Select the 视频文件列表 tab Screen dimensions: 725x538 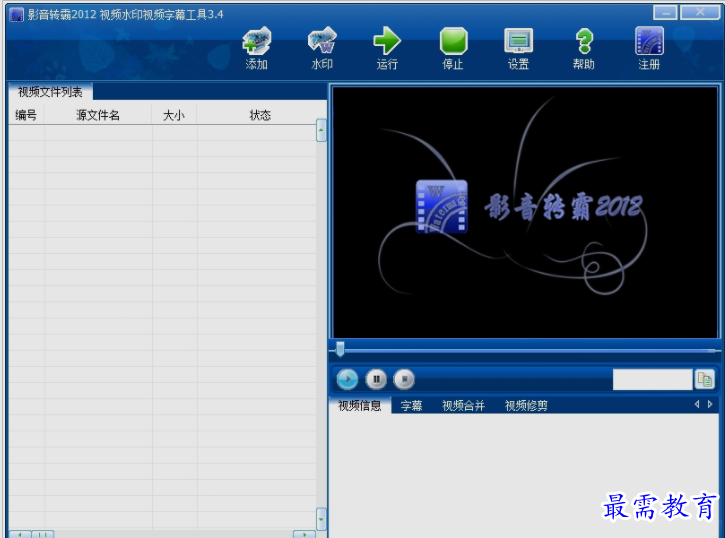point(50,92)
